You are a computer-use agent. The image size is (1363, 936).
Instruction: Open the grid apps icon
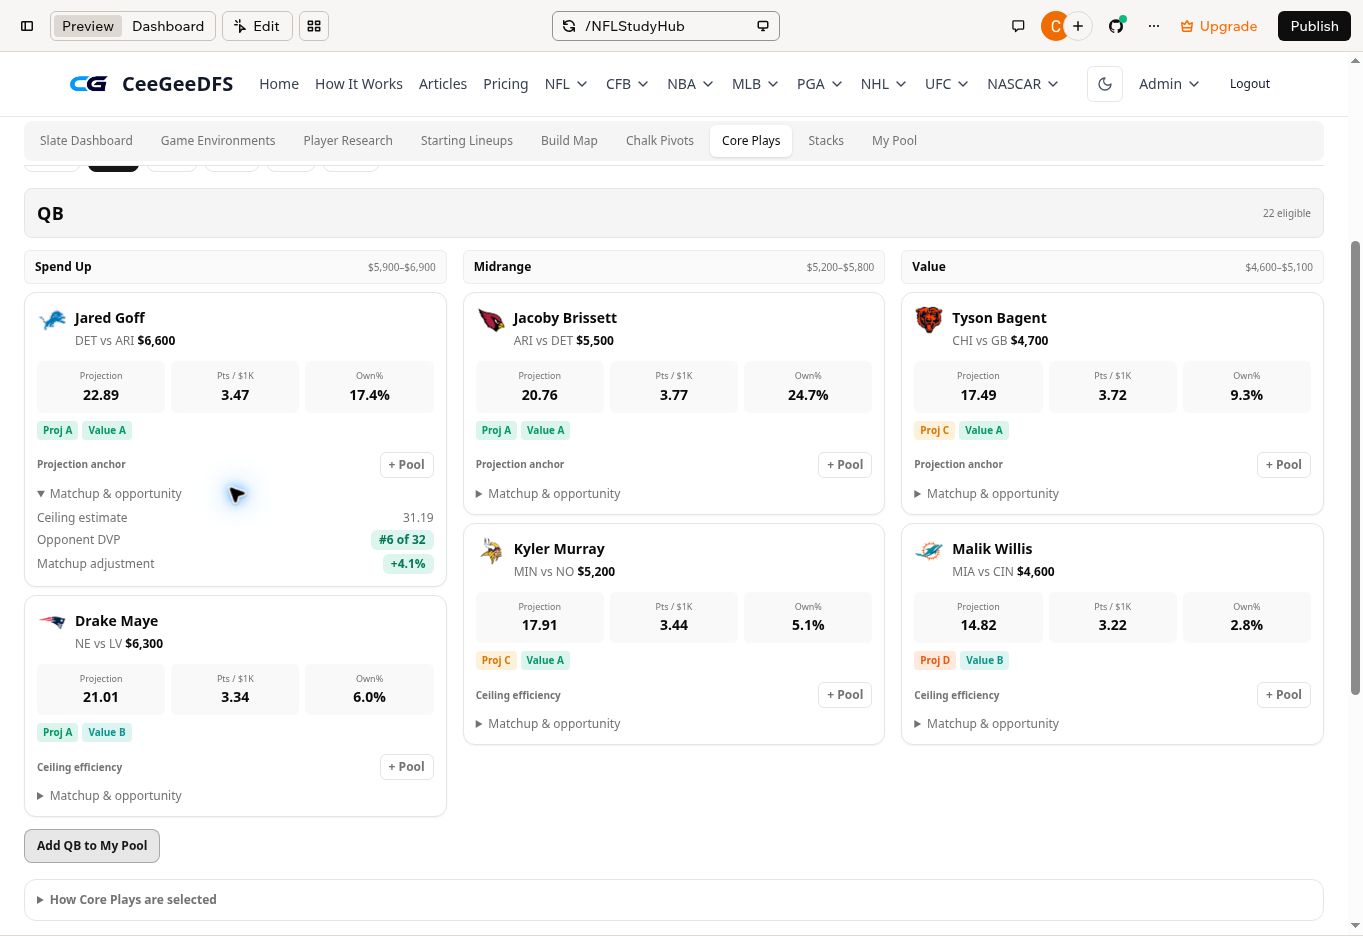coord(314,26)
